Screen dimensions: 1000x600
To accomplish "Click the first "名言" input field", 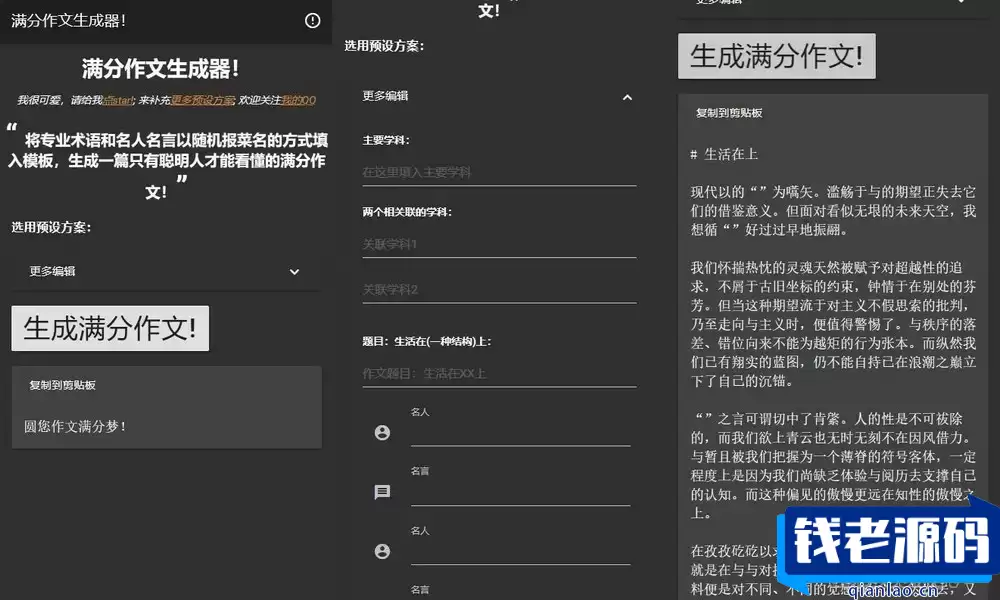I will click(x=520, y=493).
